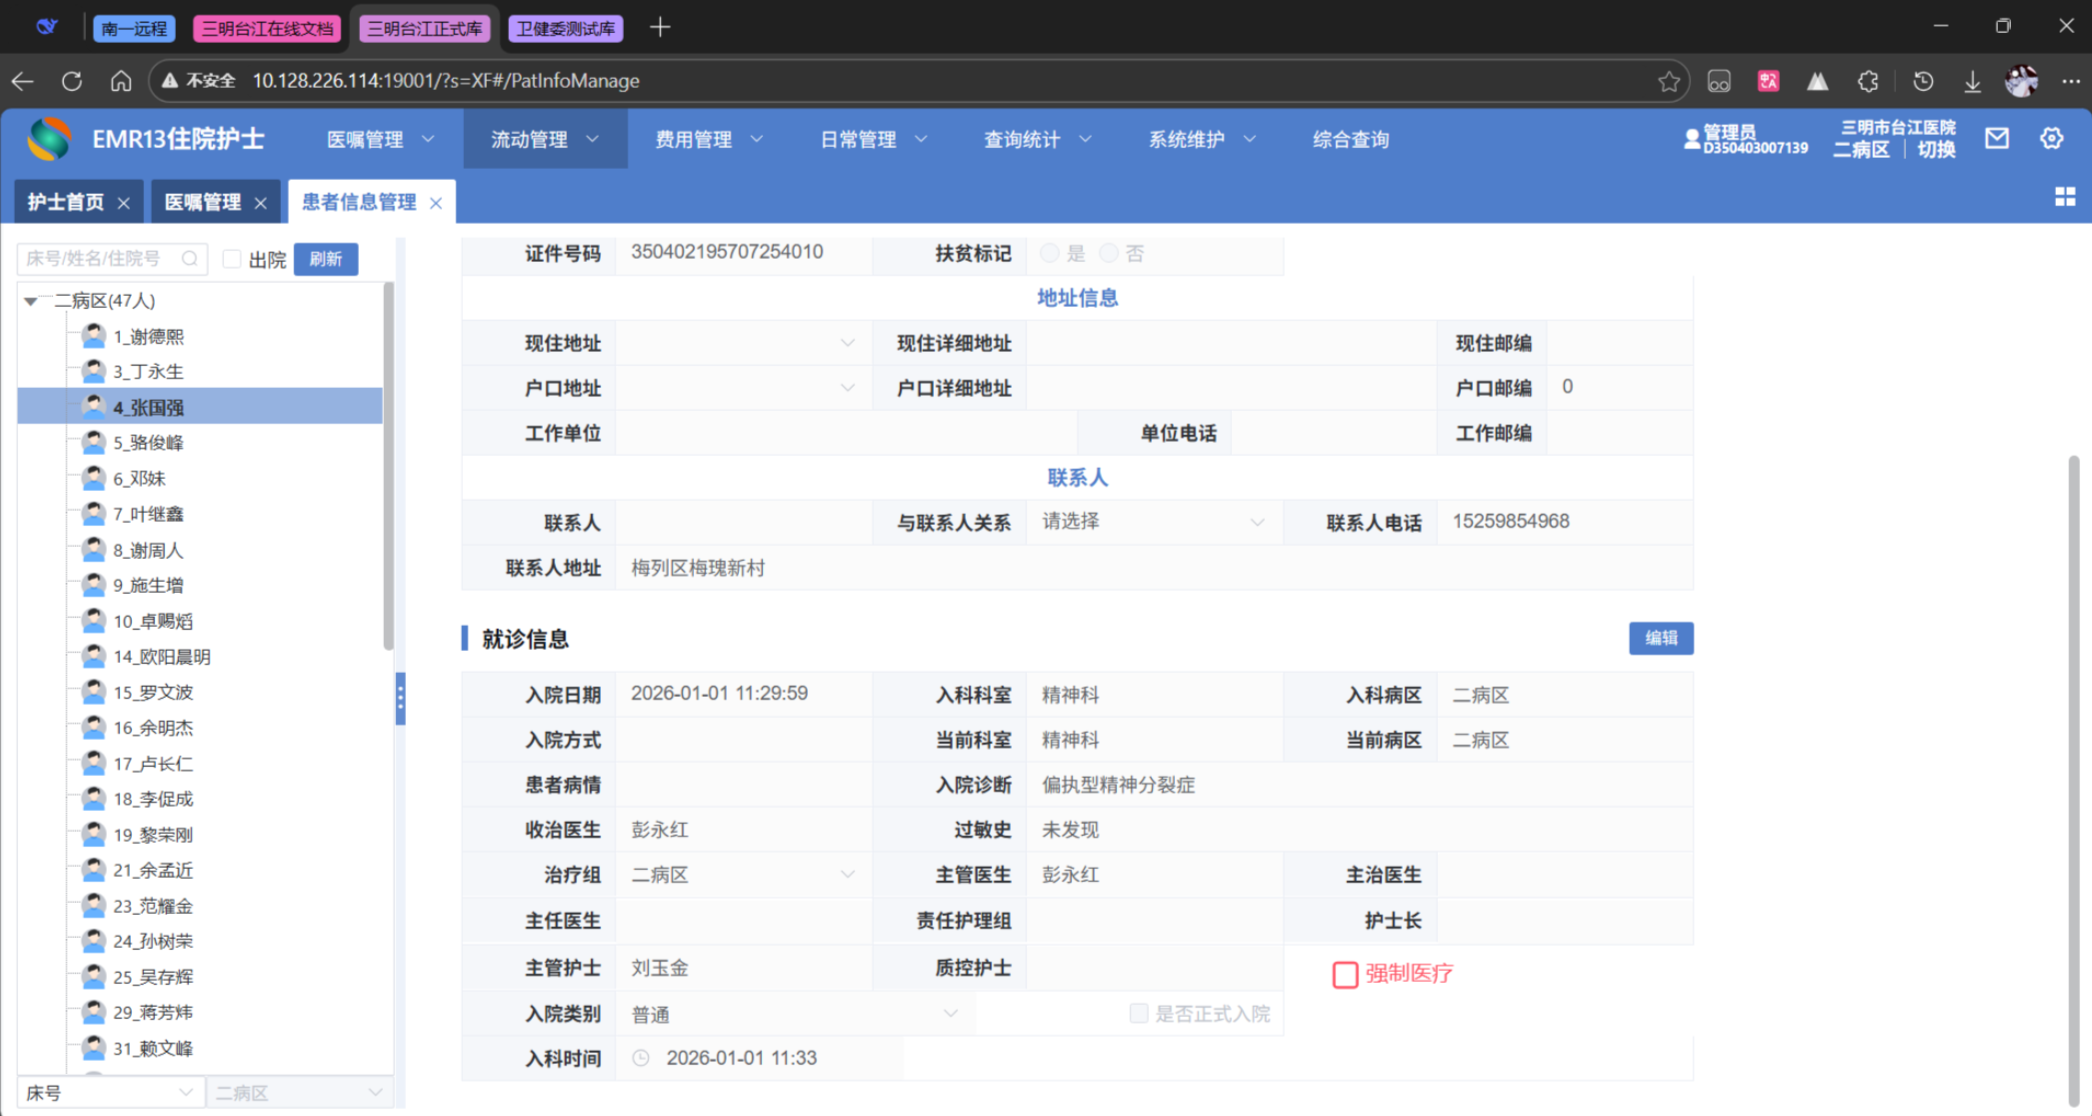This screenshot has height=1116, width=2092.
Task: Switch to the 医嘱管理 tab
Action: tap(203, 202)
